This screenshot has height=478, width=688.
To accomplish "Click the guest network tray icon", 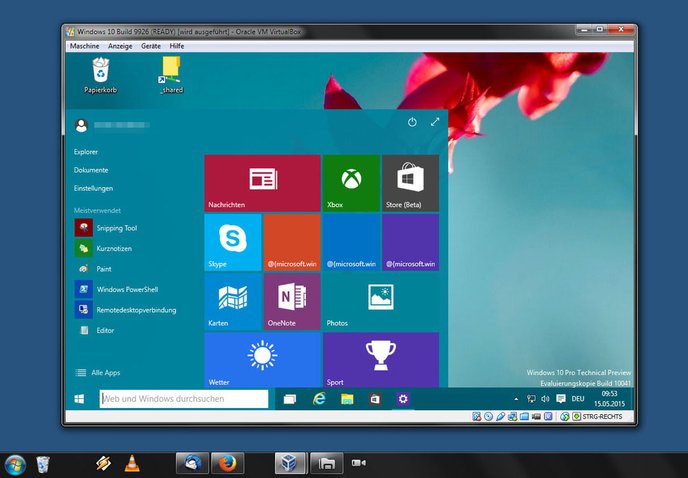I will 531,399.
